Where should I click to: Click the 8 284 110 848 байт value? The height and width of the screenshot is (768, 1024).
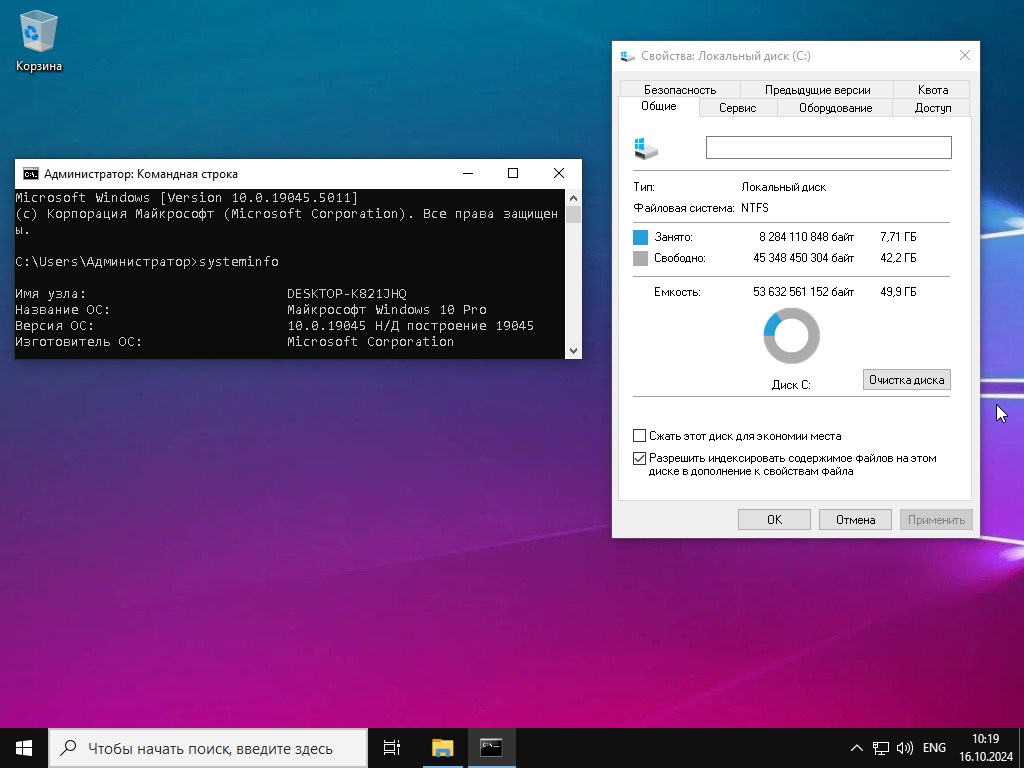(806, 236)
